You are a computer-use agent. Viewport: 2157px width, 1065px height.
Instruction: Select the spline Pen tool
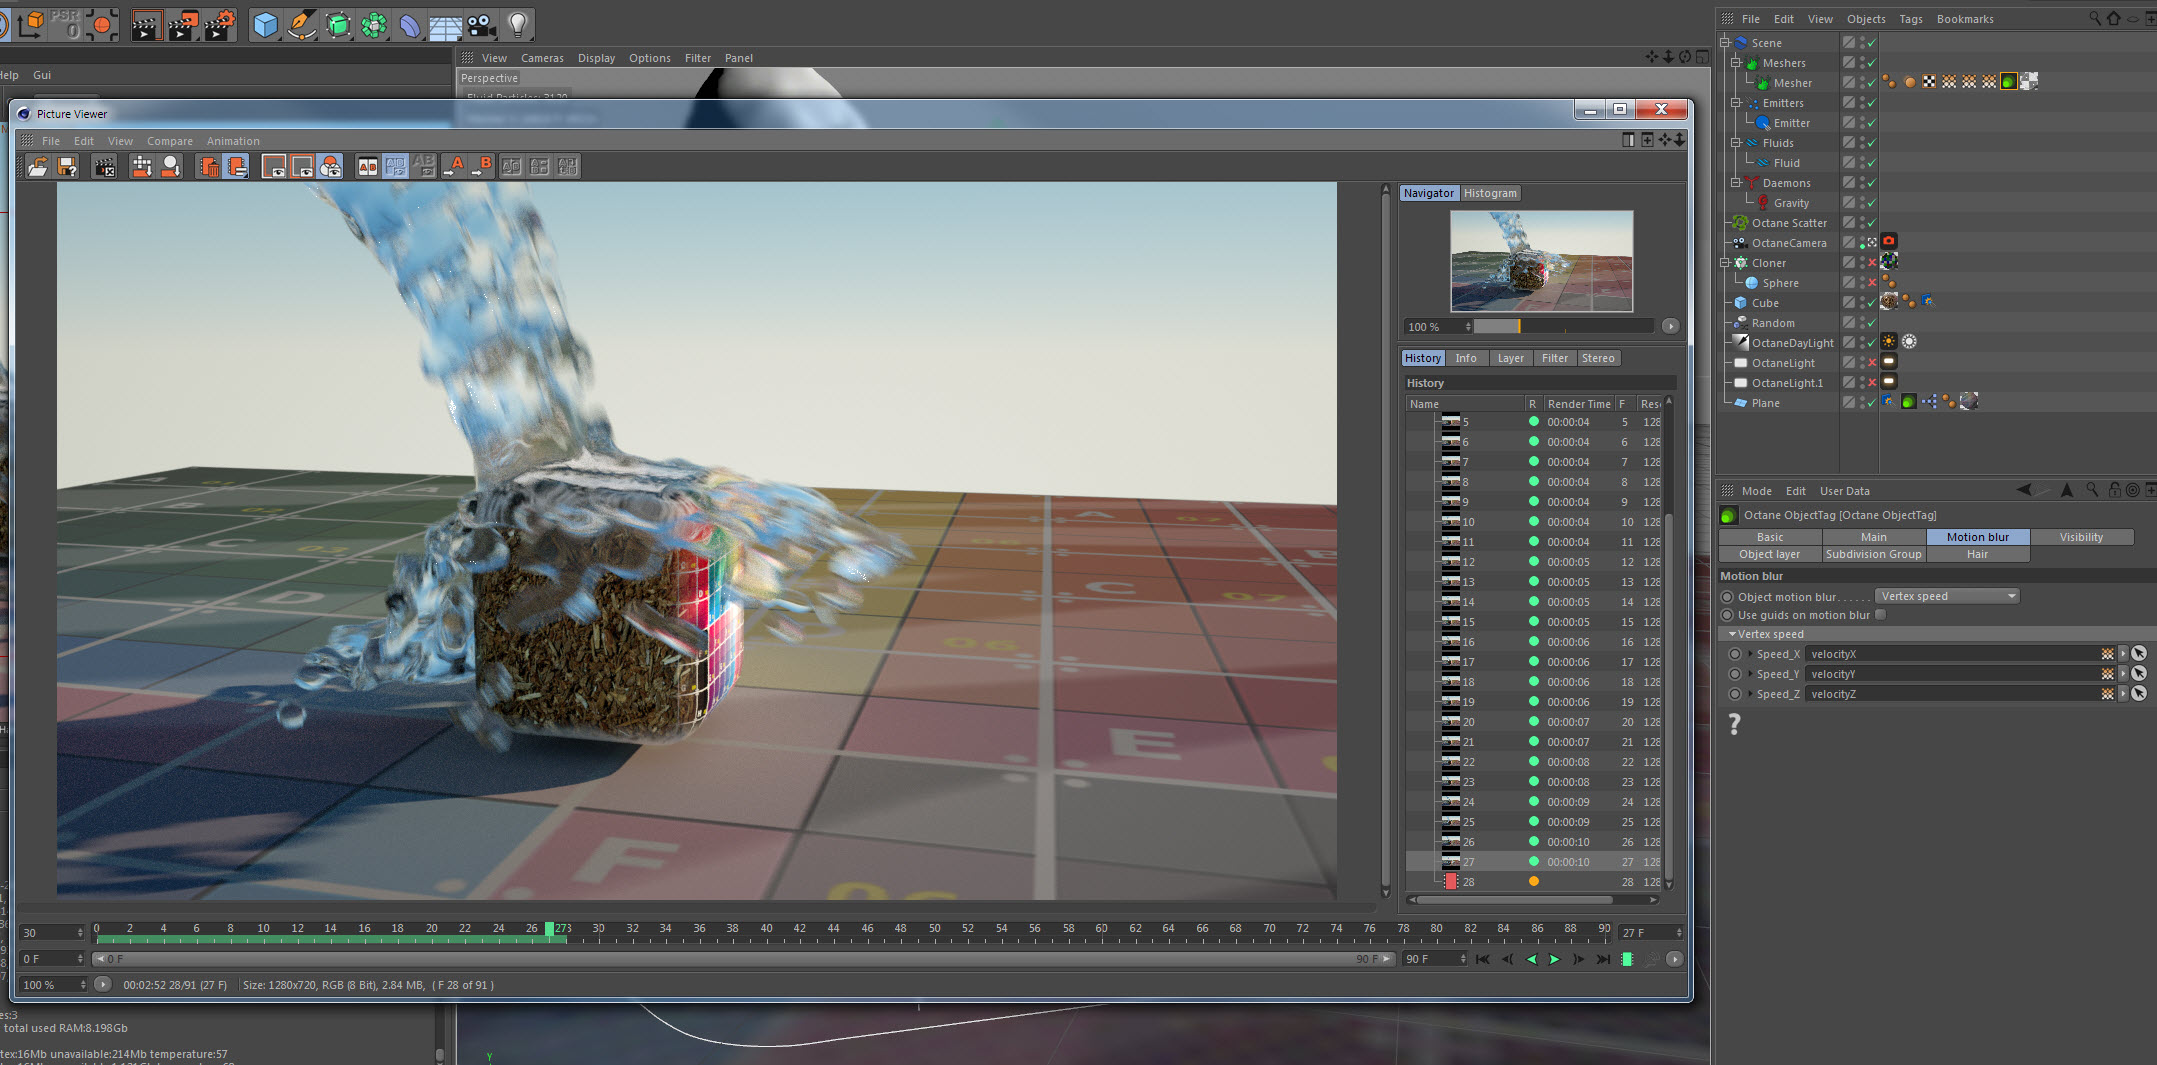point(301,25)
